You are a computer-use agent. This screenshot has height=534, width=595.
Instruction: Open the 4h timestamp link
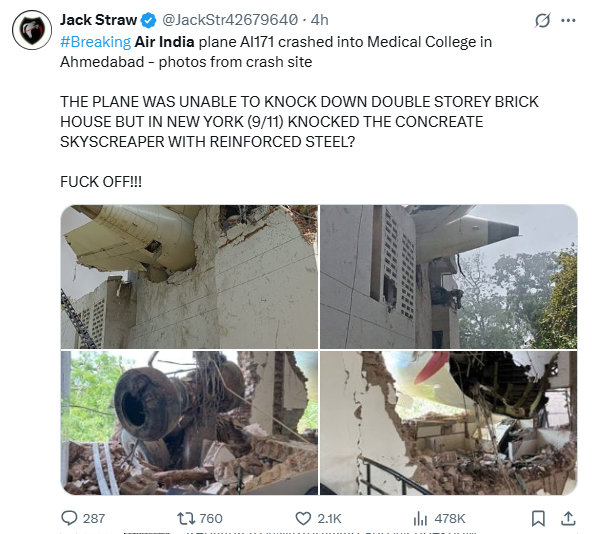pyautogui.click(x=320, y=20)
